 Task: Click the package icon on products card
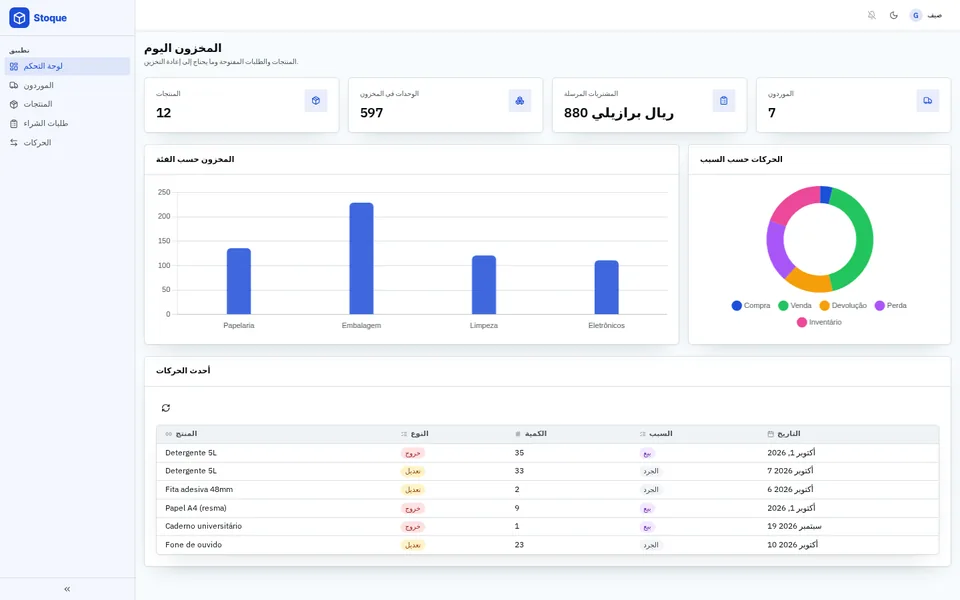[x=316, y=100]
